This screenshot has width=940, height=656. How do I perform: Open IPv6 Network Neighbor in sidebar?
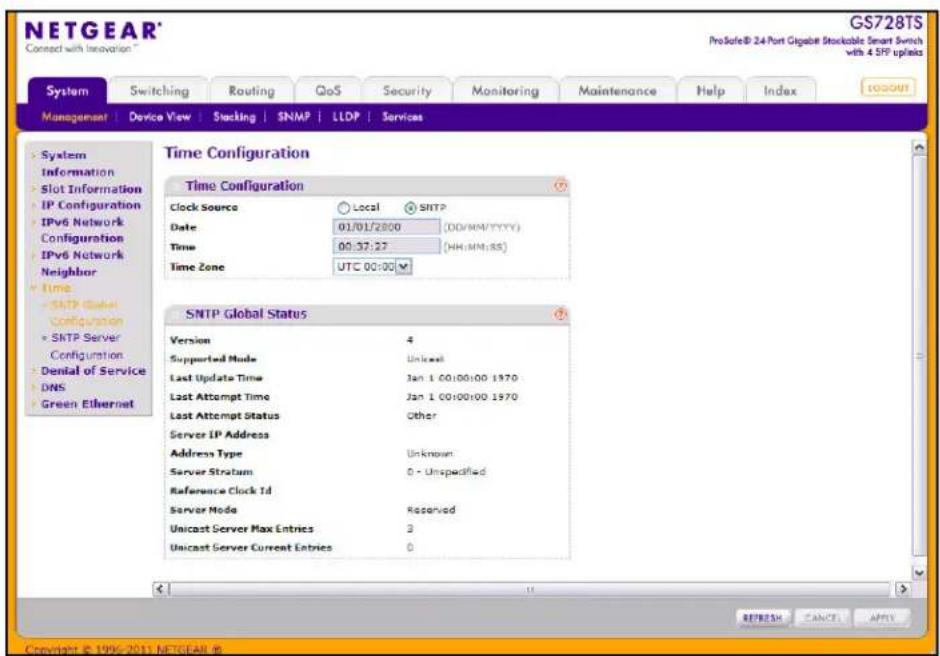point(82,263)
